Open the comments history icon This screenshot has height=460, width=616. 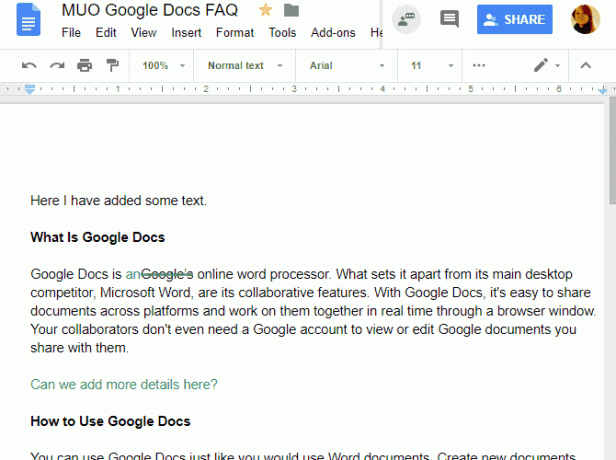pyautogui.click(x=449, y=19)
